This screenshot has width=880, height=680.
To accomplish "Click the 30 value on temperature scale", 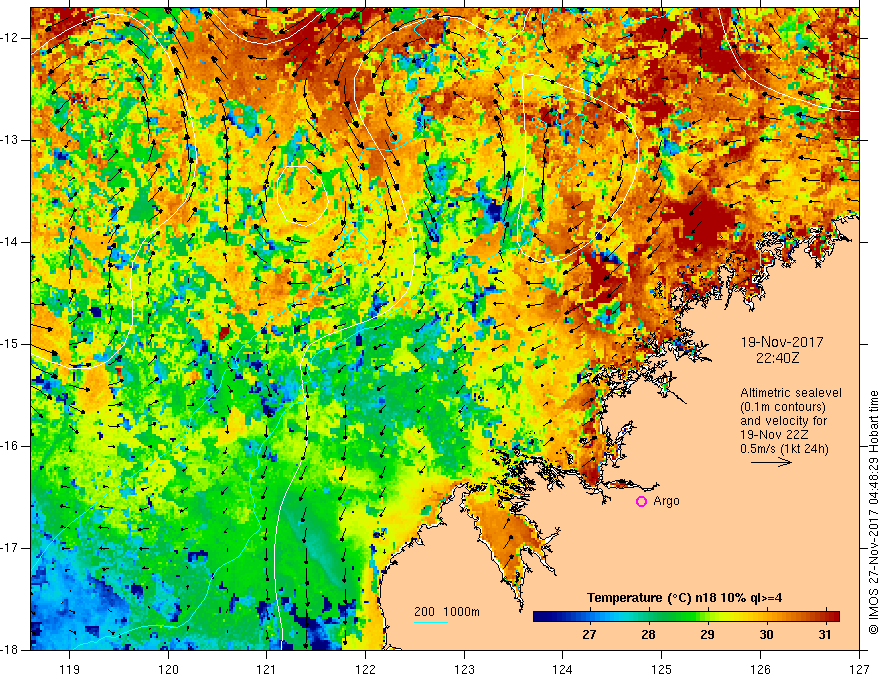I will point(766,635).
